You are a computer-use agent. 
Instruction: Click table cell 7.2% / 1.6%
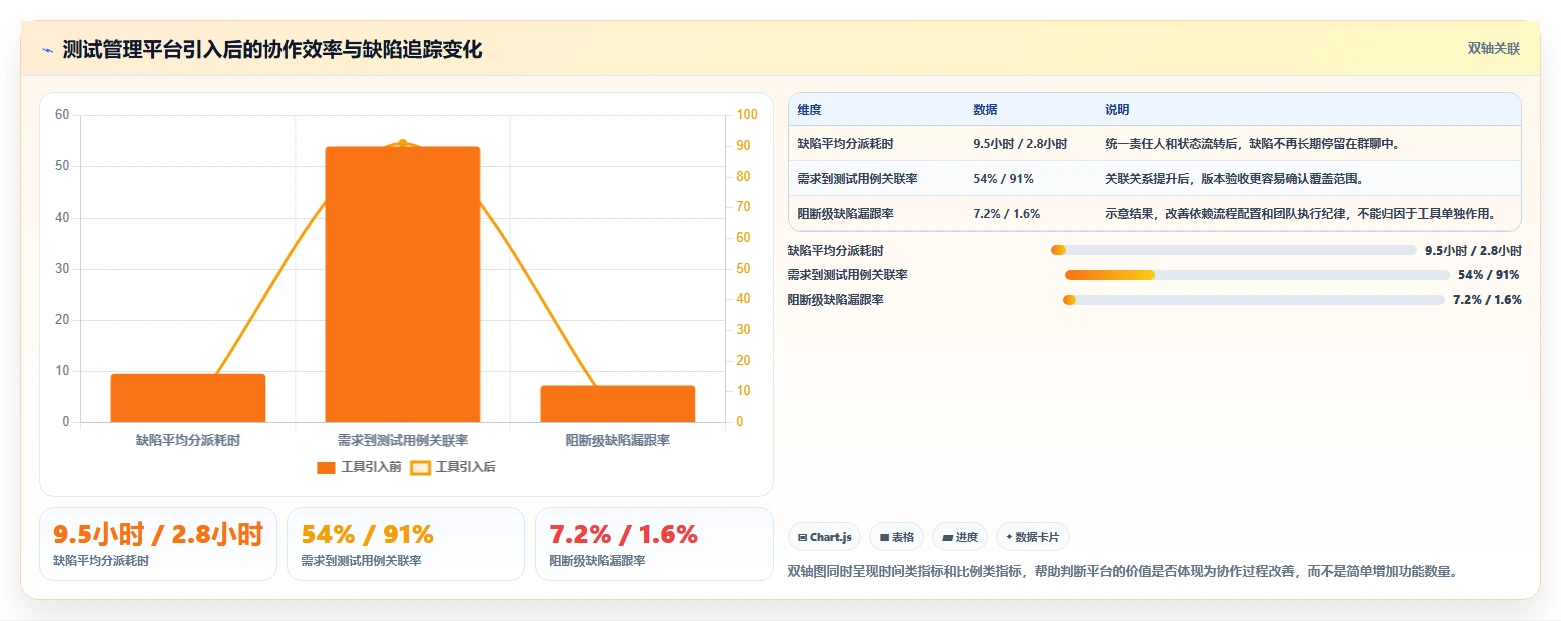pos(1006,214)
